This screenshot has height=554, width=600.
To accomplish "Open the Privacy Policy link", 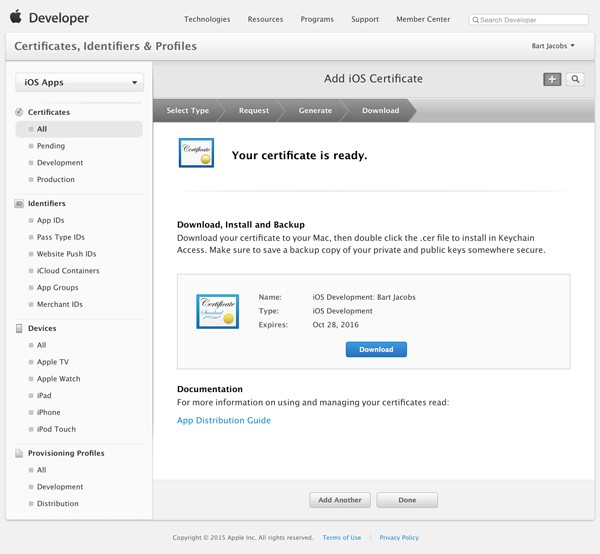I will (399, 538).
